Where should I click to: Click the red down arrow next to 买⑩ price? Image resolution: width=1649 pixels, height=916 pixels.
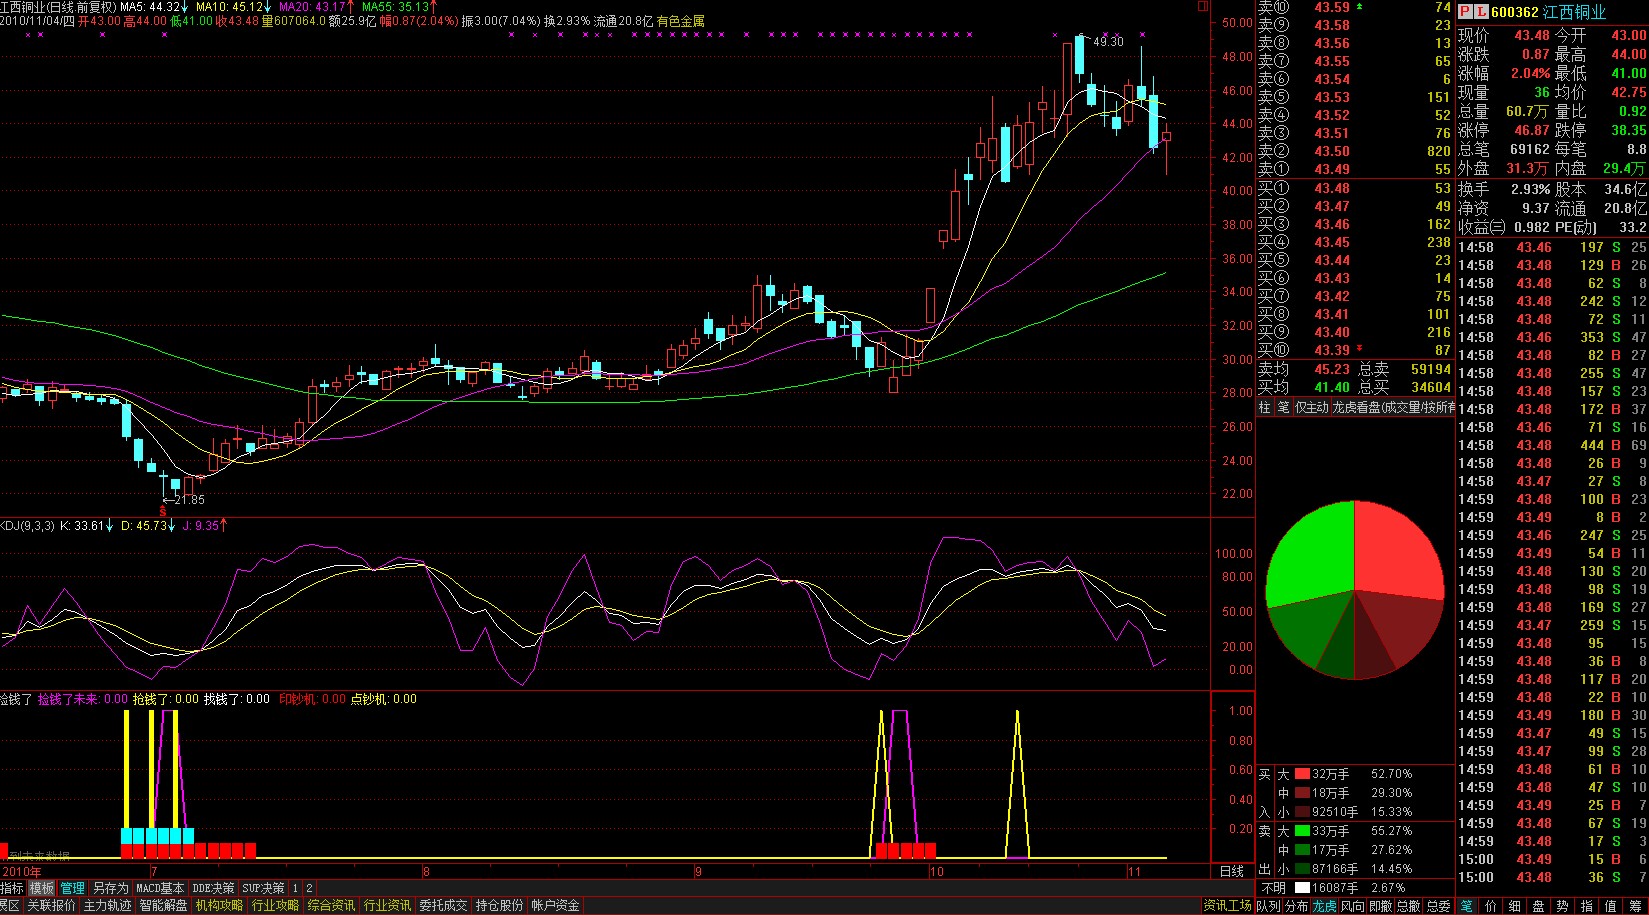[x=1359, y=350]
